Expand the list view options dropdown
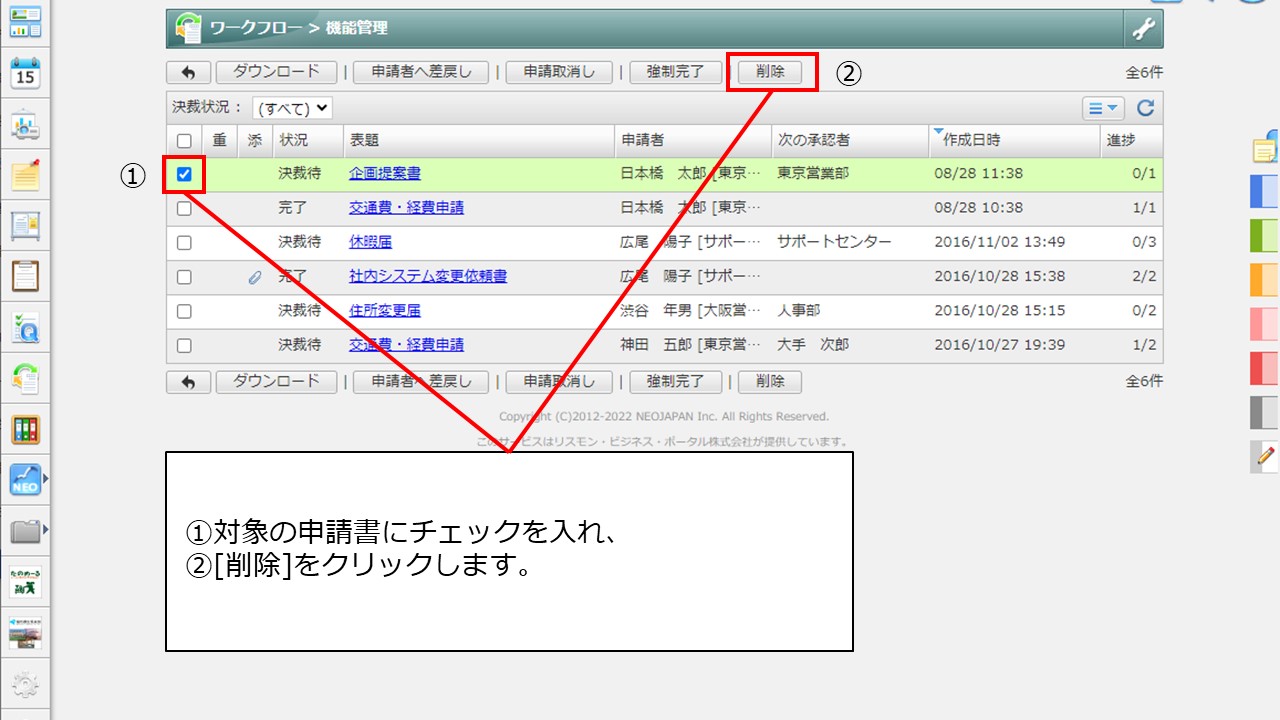The image size is (1280, 720). click(1103, 108)
